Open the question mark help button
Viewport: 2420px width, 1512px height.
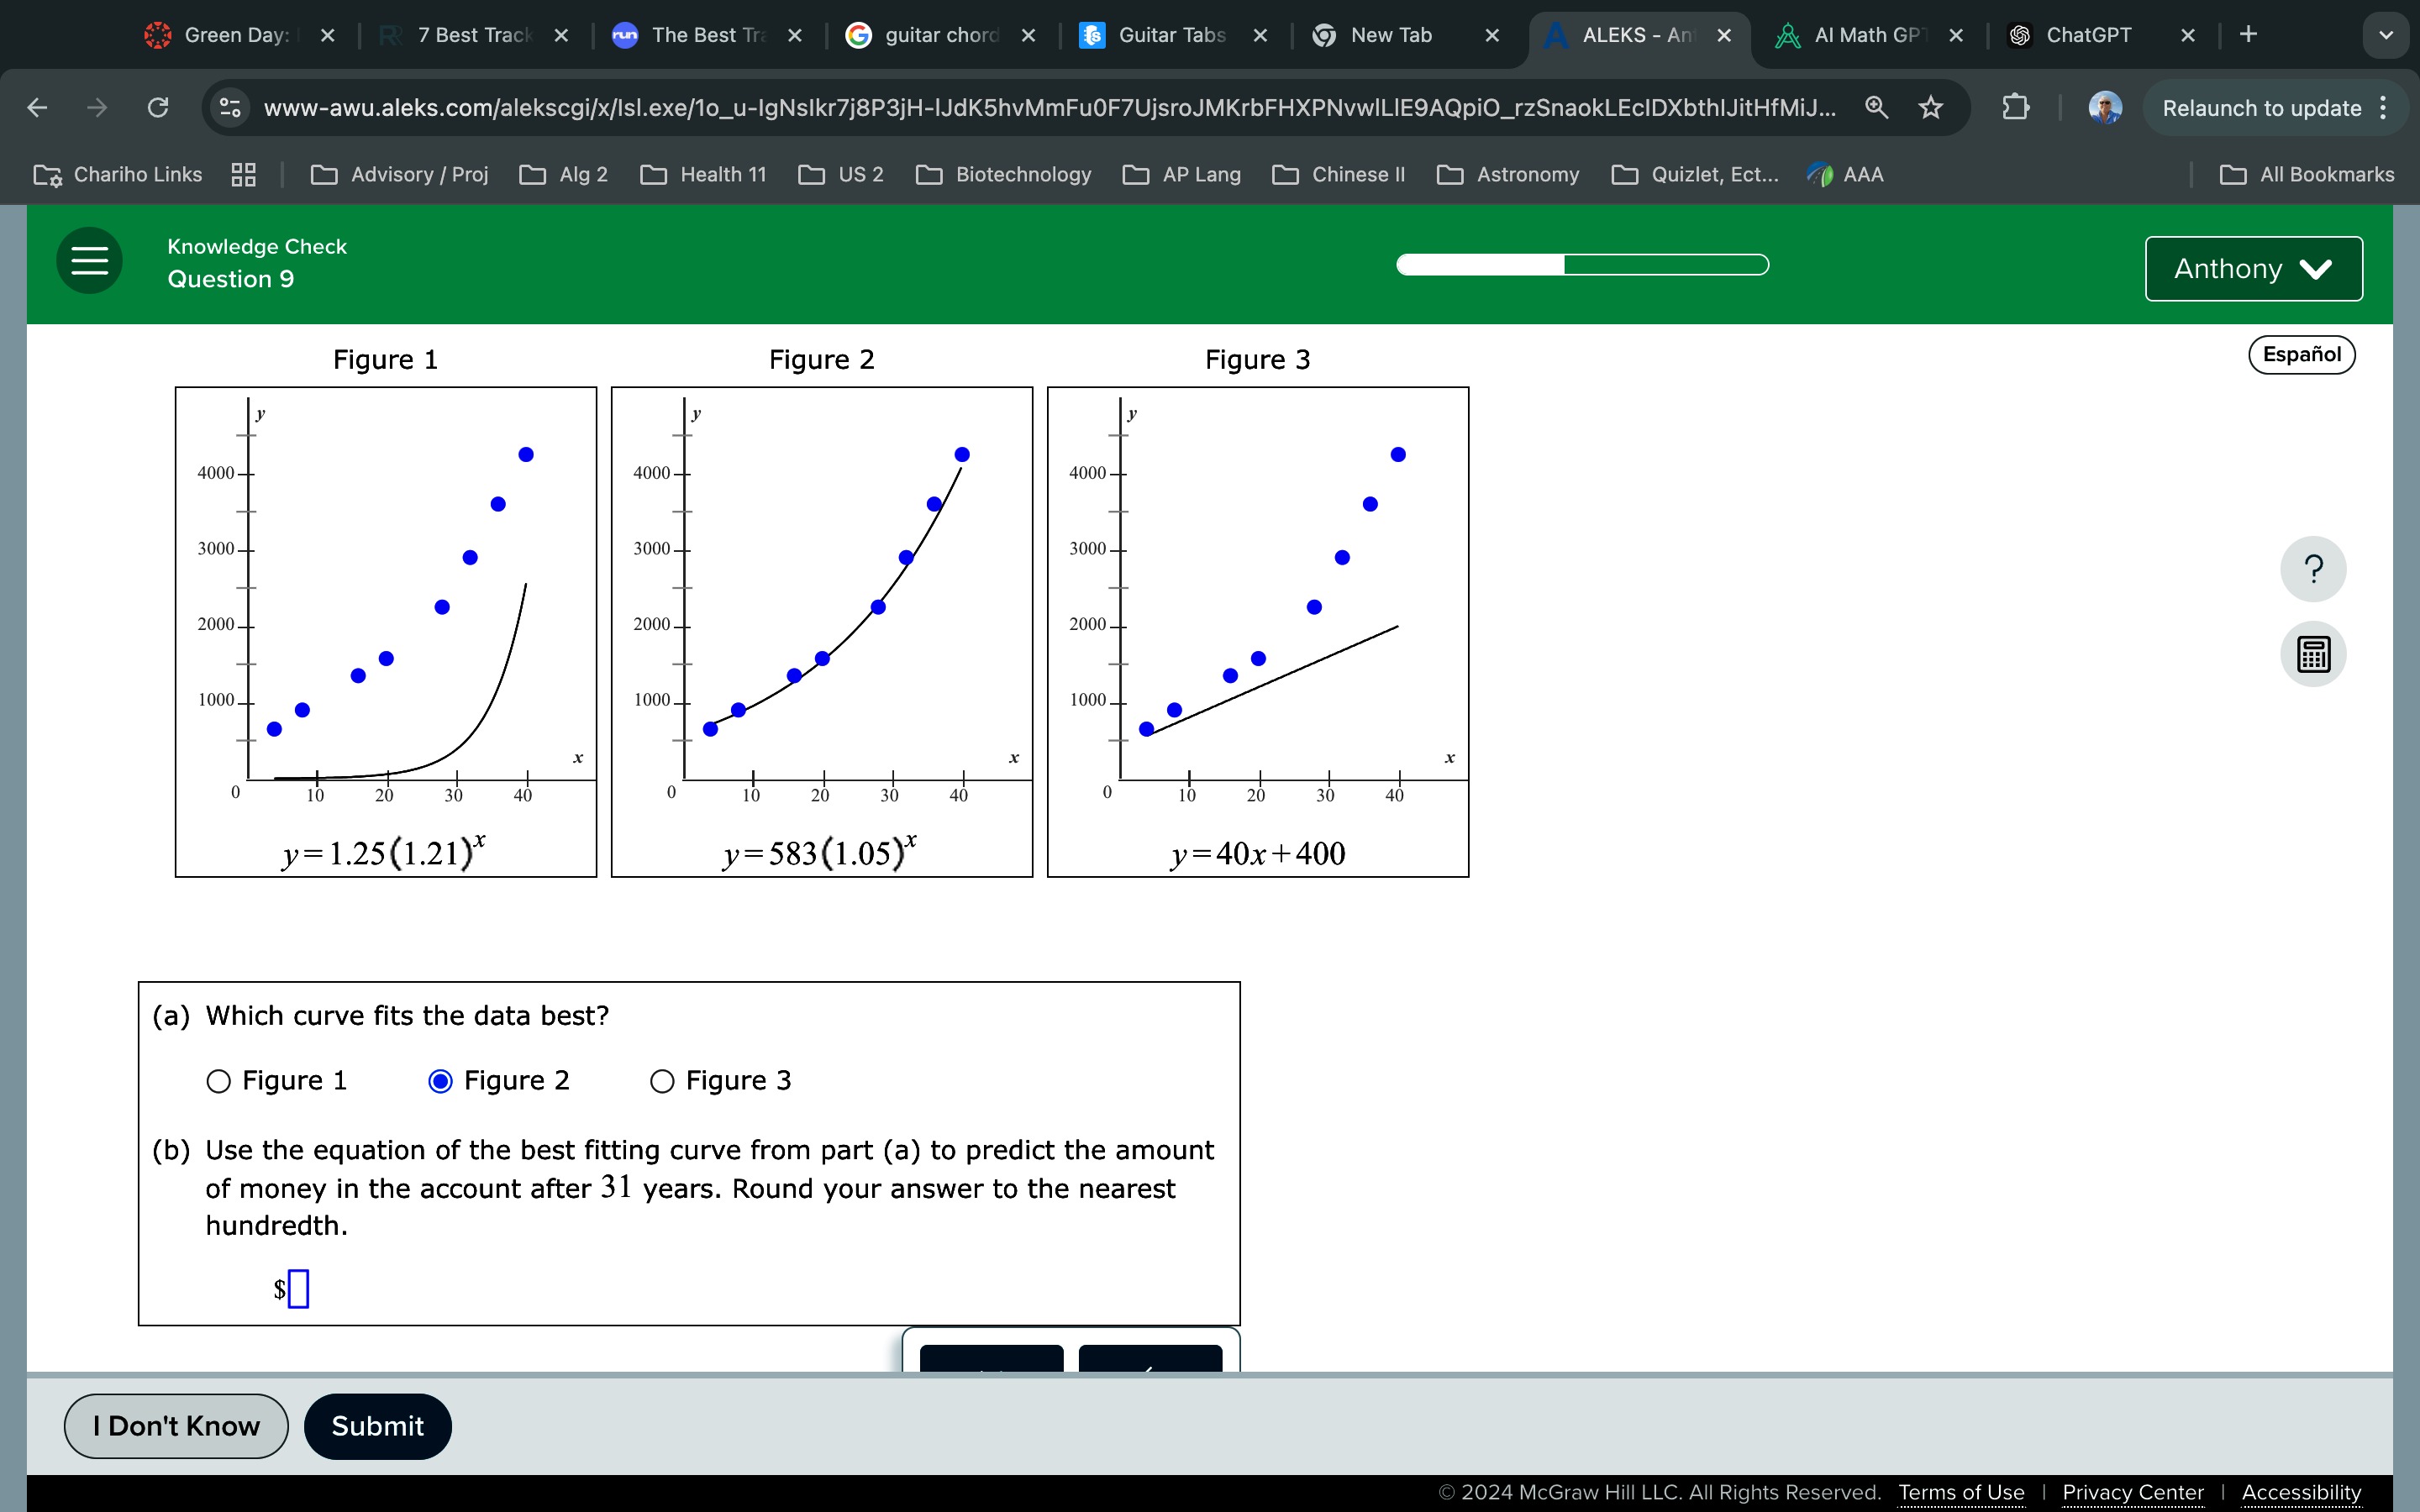coord(2313,569)
